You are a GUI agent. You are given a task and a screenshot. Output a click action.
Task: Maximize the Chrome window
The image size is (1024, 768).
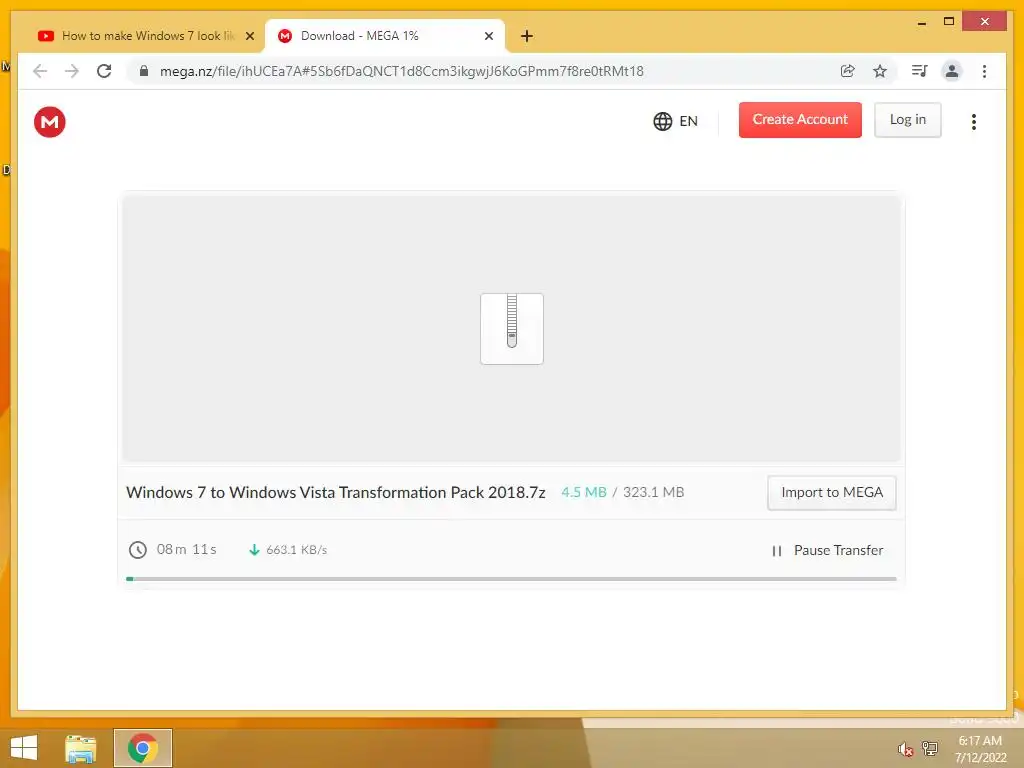tap(949, 22)
